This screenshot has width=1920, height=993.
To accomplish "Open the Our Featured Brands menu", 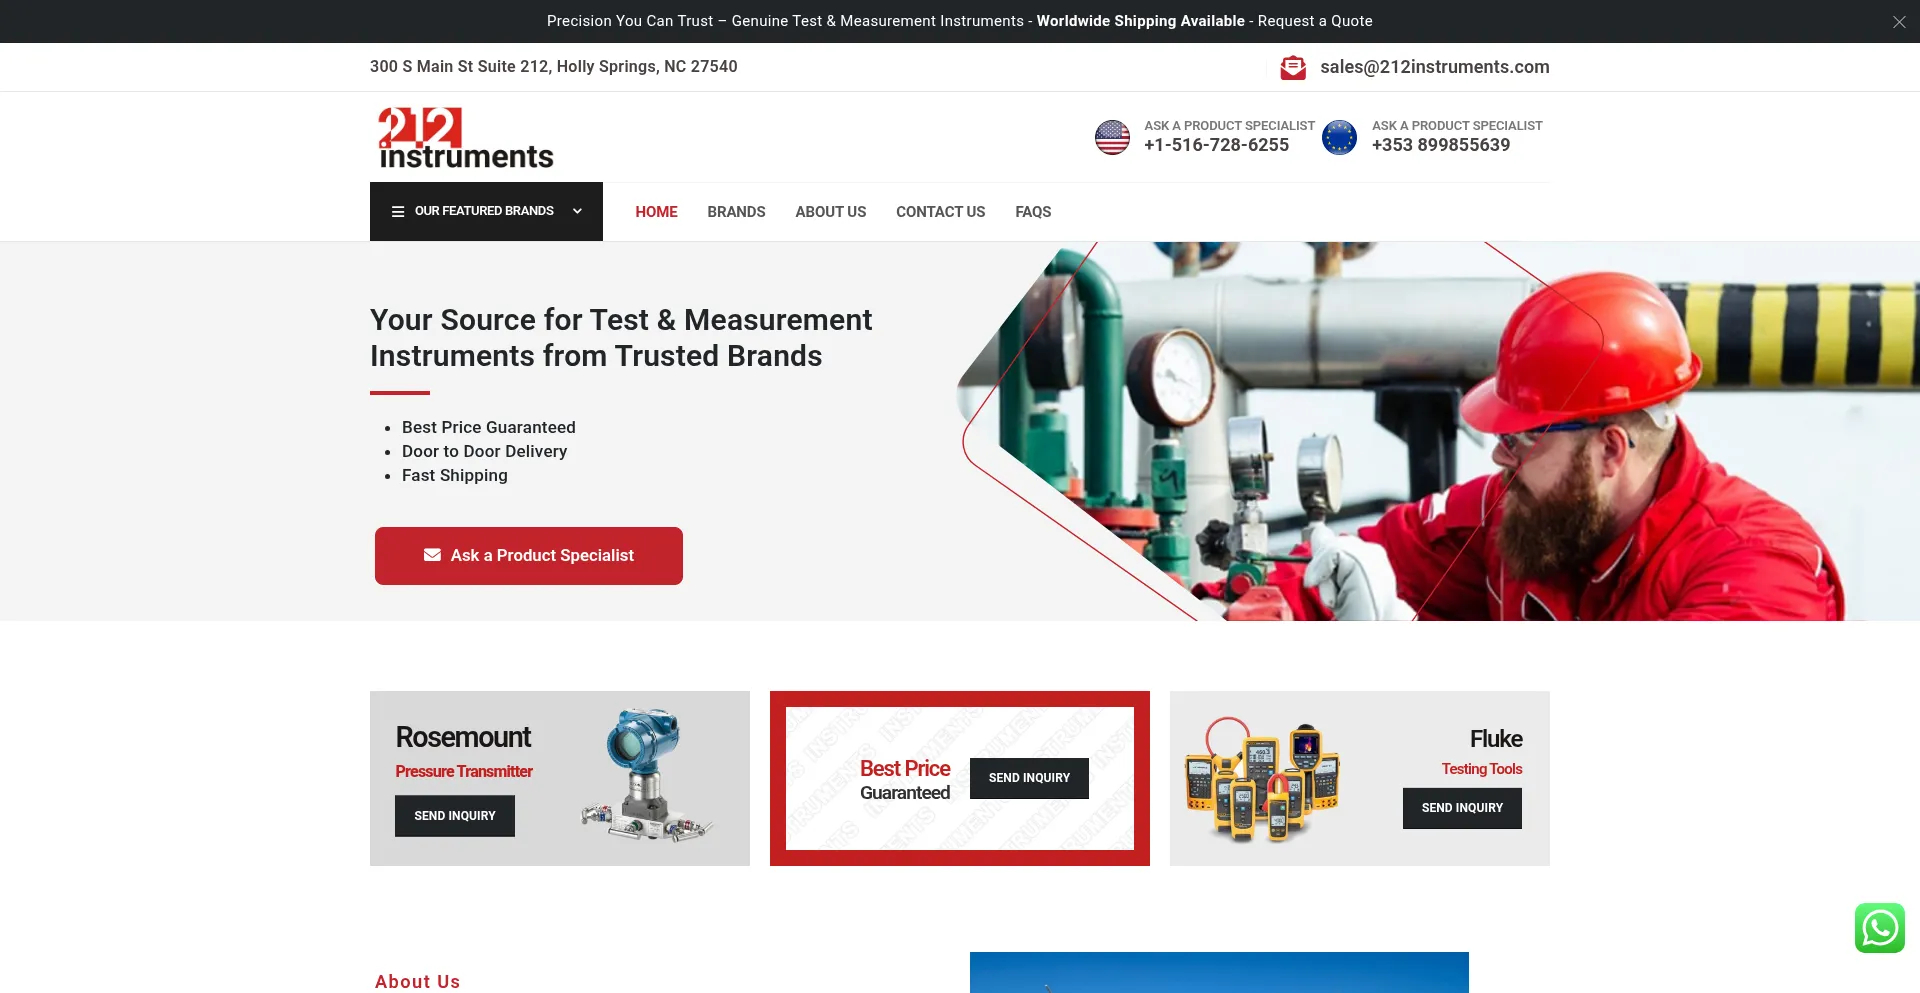I will tap(486, 211).
